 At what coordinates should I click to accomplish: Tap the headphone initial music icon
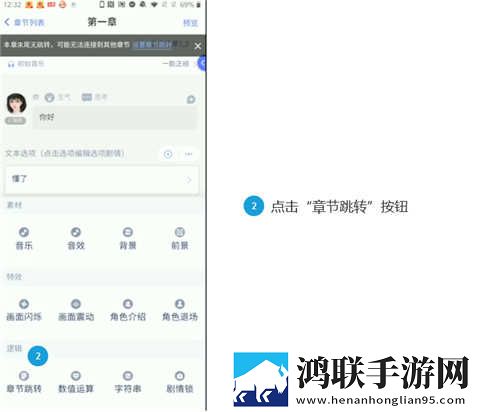tap(11, 64)
